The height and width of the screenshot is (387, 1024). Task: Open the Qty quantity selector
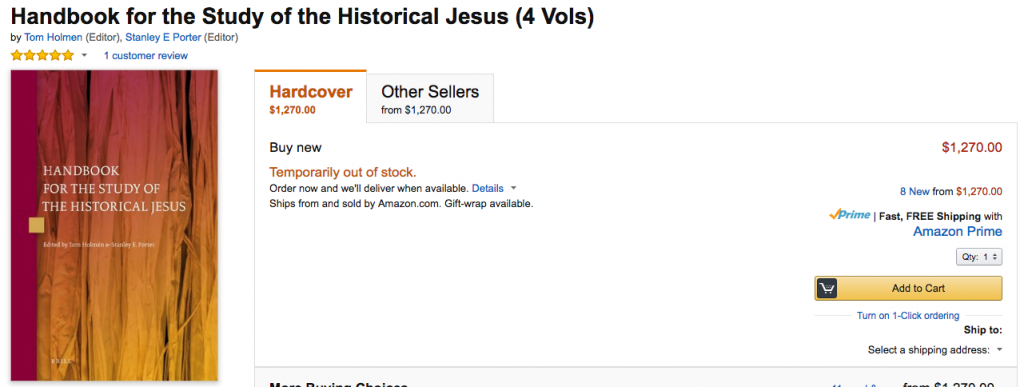click(979, 257)
